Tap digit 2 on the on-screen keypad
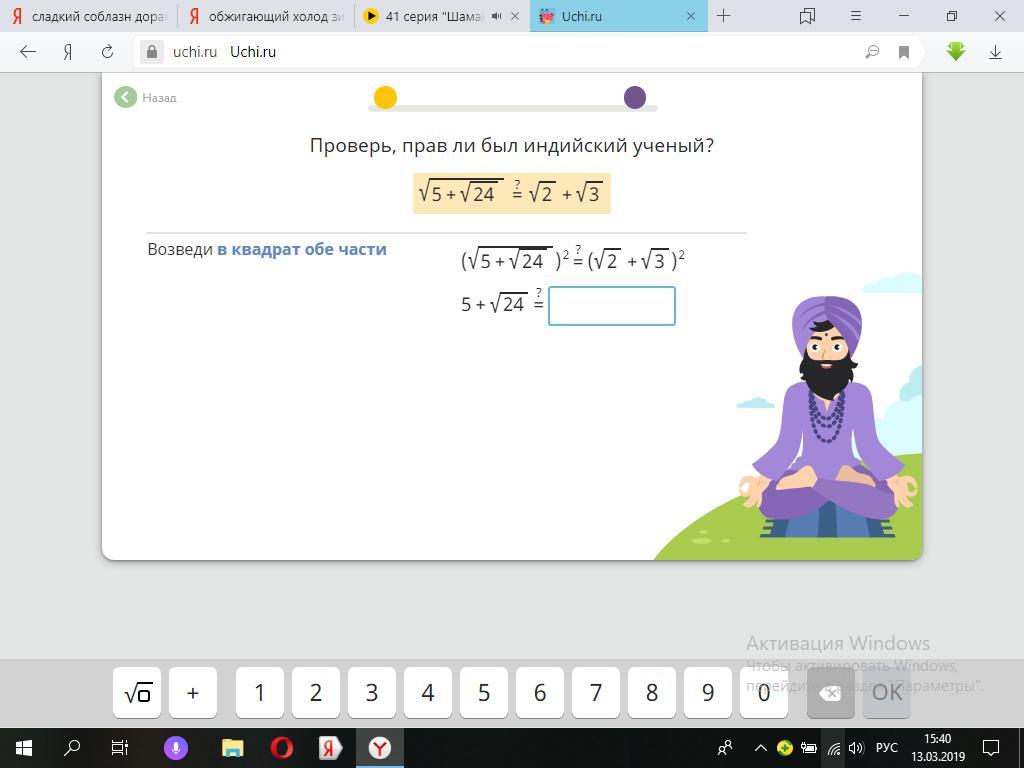The image size is (1024, 768). (x=315, y=692)
